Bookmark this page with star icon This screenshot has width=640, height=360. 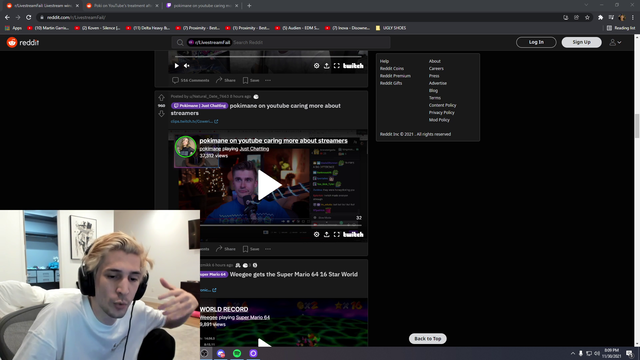tap(587, 17)
